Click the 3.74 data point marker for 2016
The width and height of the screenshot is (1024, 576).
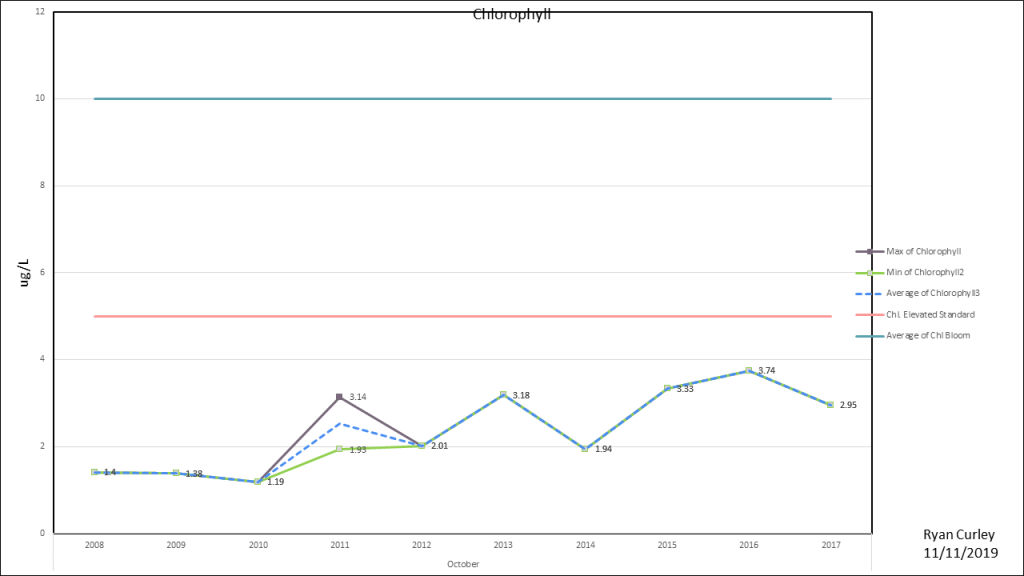(748, 371)
